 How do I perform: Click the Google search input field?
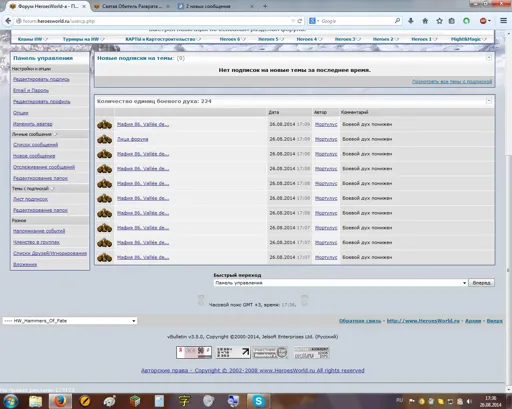click(x=357, y=21)
